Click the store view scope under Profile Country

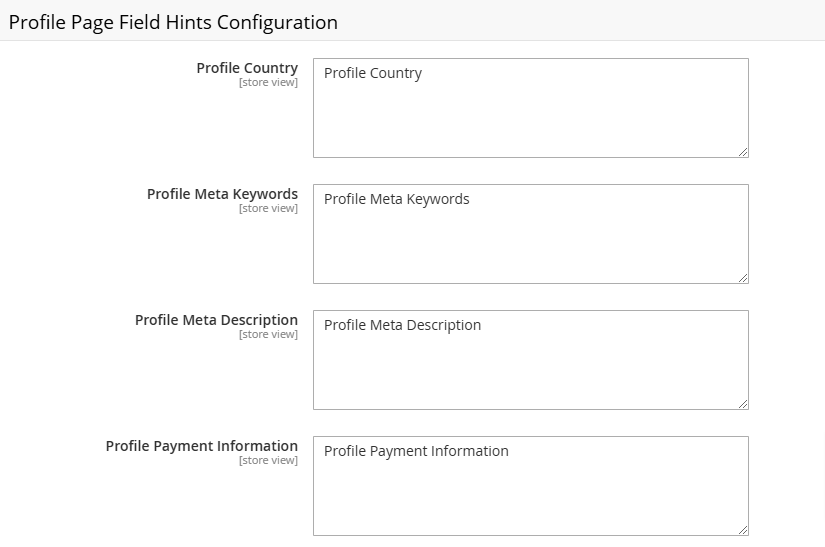tap(268, 83)
